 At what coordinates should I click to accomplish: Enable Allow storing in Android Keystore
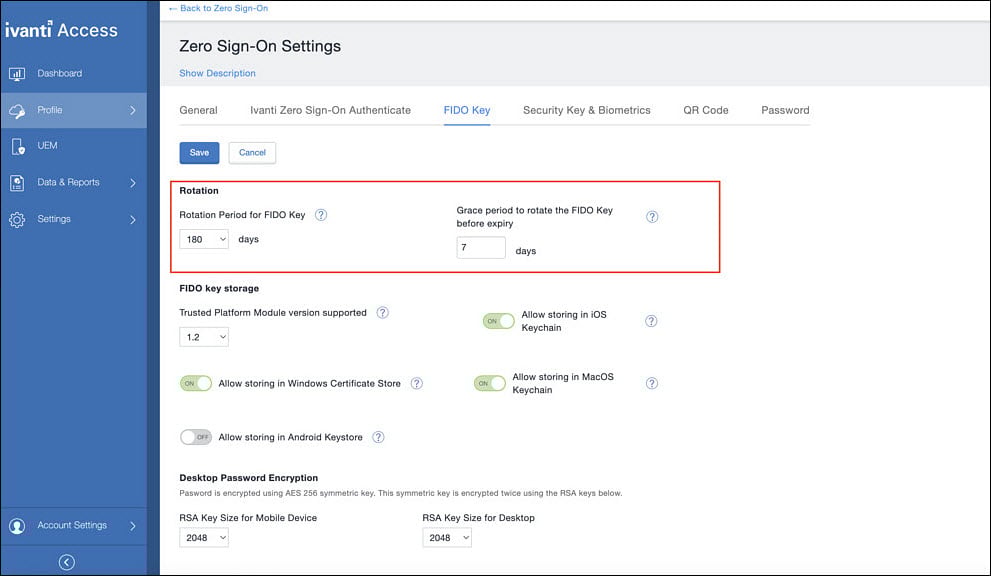[x=196, y=437]
